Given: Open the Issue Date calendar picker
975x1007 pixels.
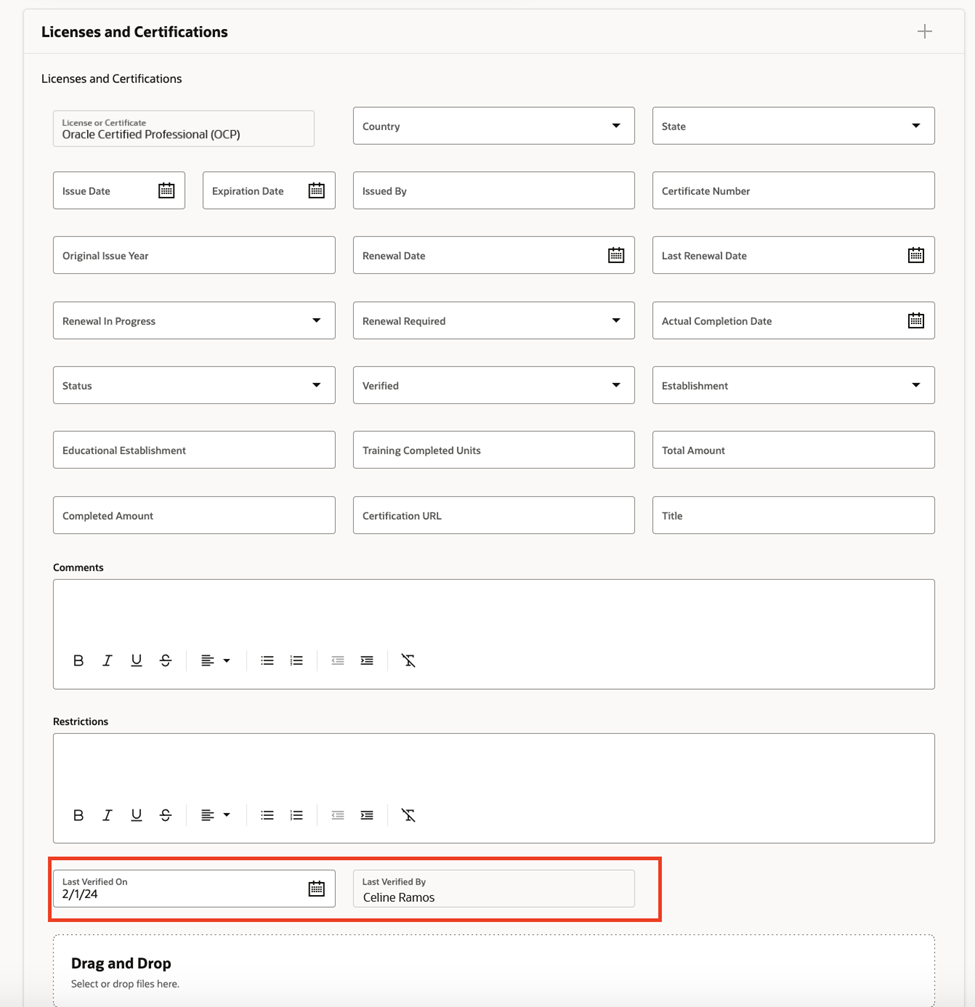Looking at the screenshot, I should click(166, 190).
